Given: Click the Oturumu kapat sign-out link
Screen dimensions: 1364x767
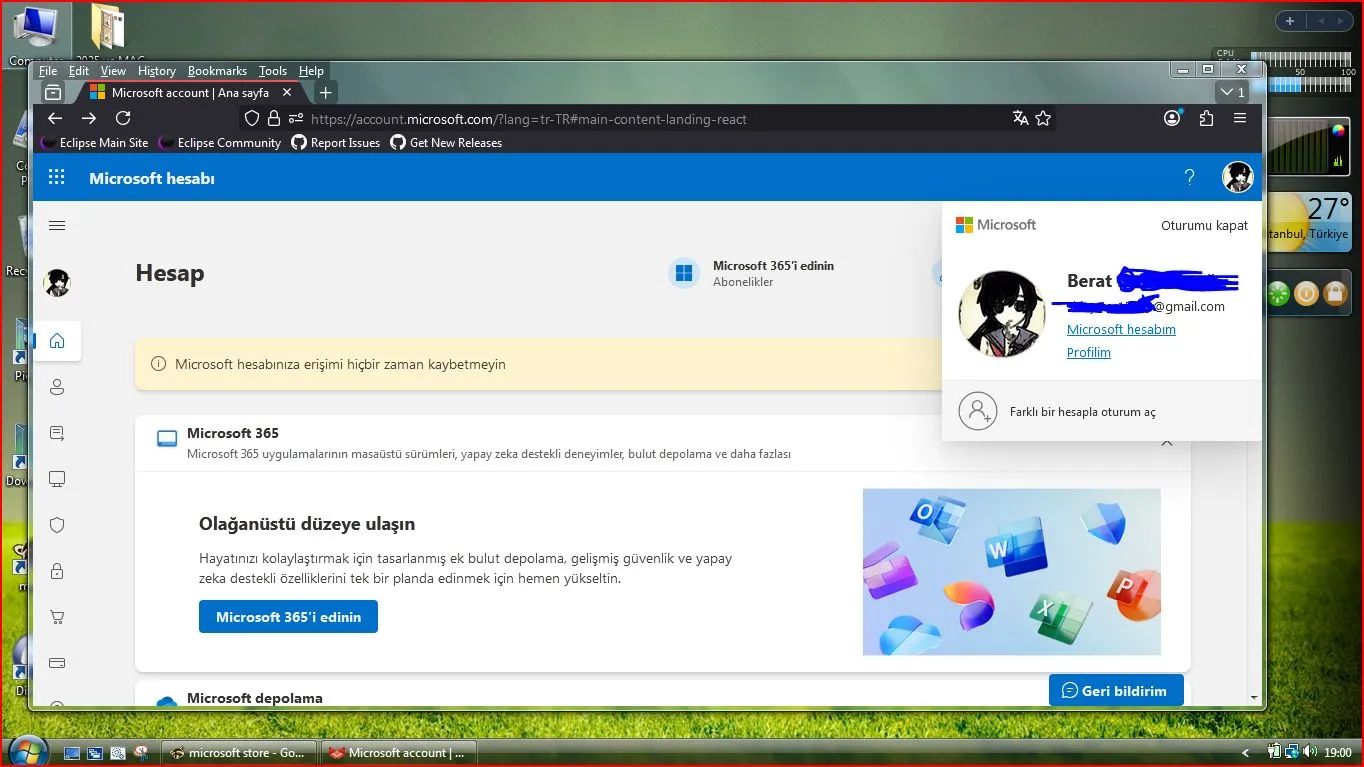Looking at the screenshot, I should coord(1204,226).
